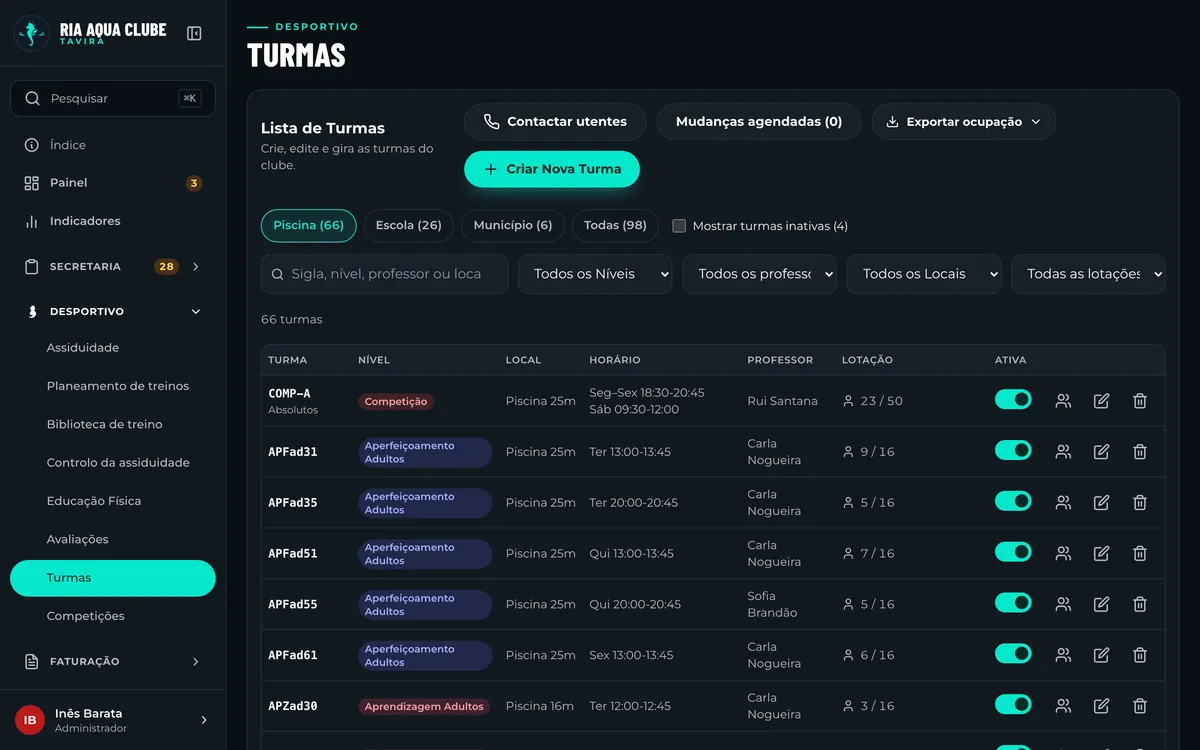Image resolution: width=1200 pixels, height=750 pixels.
Task: Collapse the sidebar with the panel icon
Action: coord(195,33)
